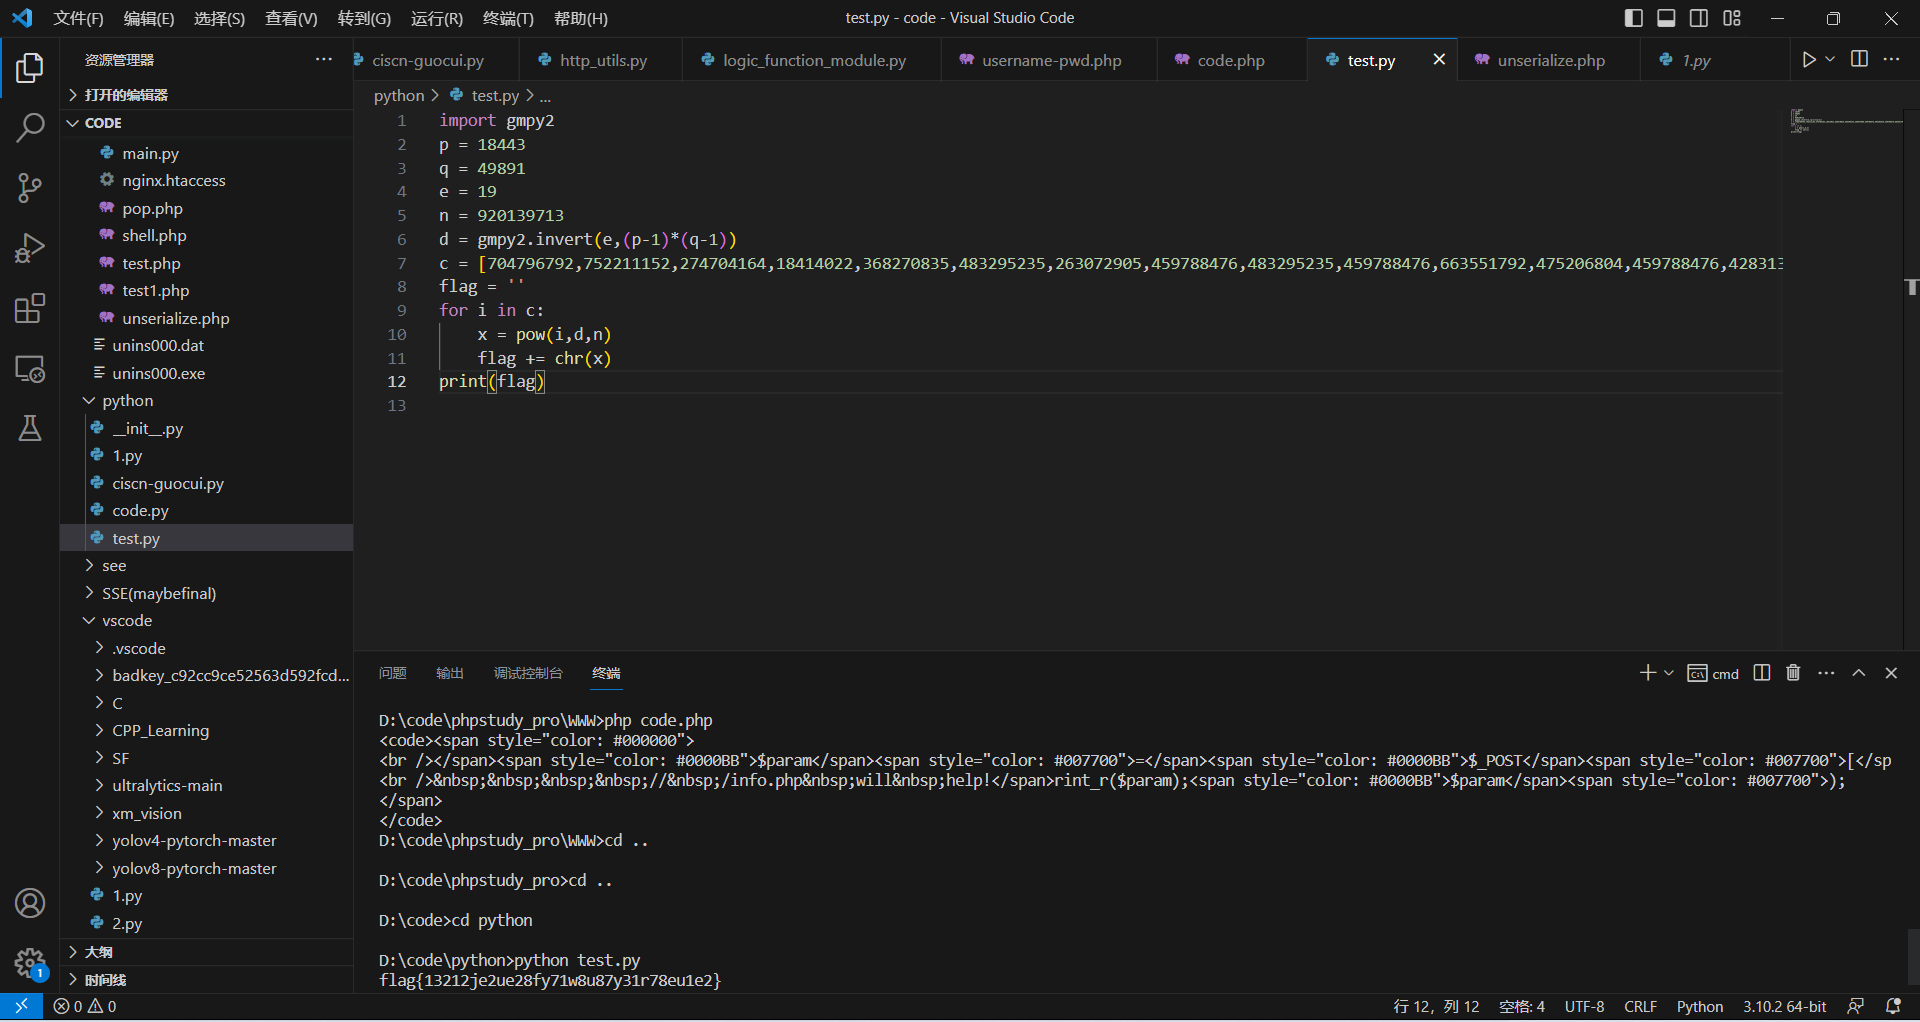Select Python interpreter 3.10.2 64-bit
Screen dimensions: 1920x1022
click(1784, 1006)
